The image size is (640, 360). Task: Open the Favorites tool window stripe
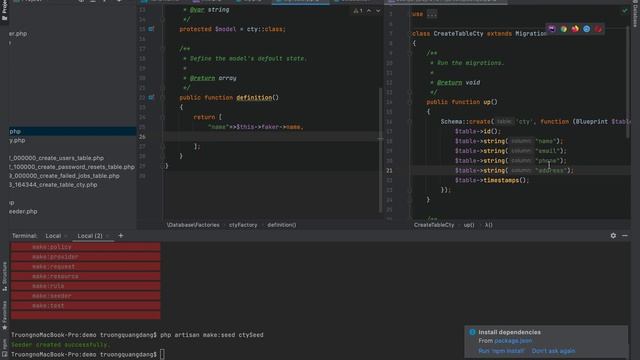(4, 315)
